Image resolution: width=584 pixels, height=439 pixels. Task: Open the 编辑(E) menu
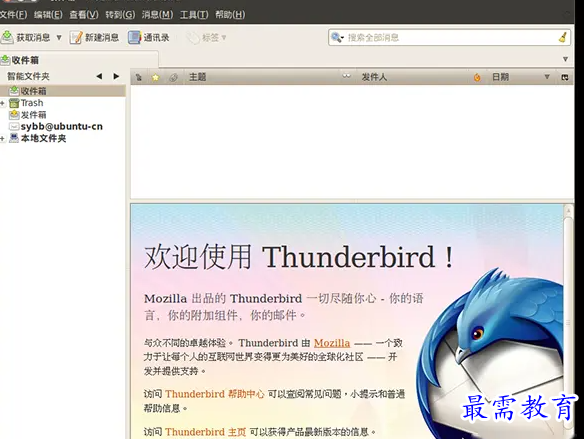pyautogui.click(x=48, y=15)
